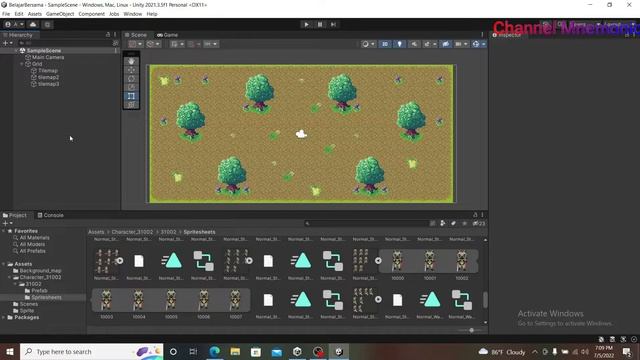Select the Background_map folder
Screen dimensions: 640x360
[40, 271]
